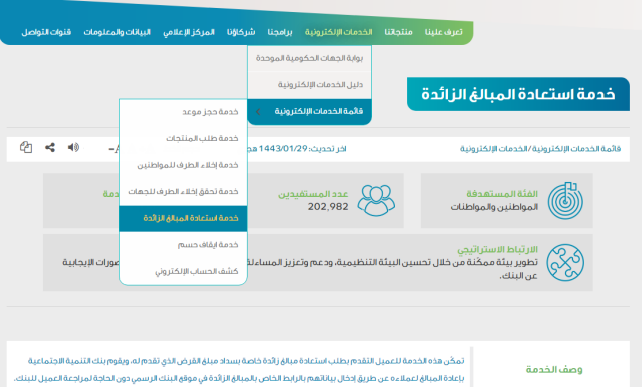This screenshot has width=642, height=387.
Task: Choose خدمة استعادة المبالغ الزائدة in the submenu
Action: coord(183,218)
